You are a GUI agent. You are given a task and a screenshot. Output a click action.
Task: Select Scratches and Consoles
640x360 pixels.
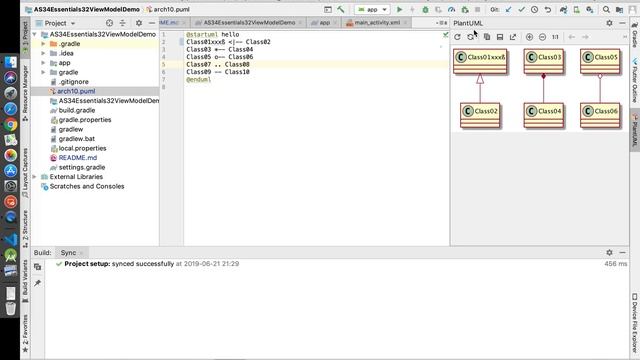87,187
